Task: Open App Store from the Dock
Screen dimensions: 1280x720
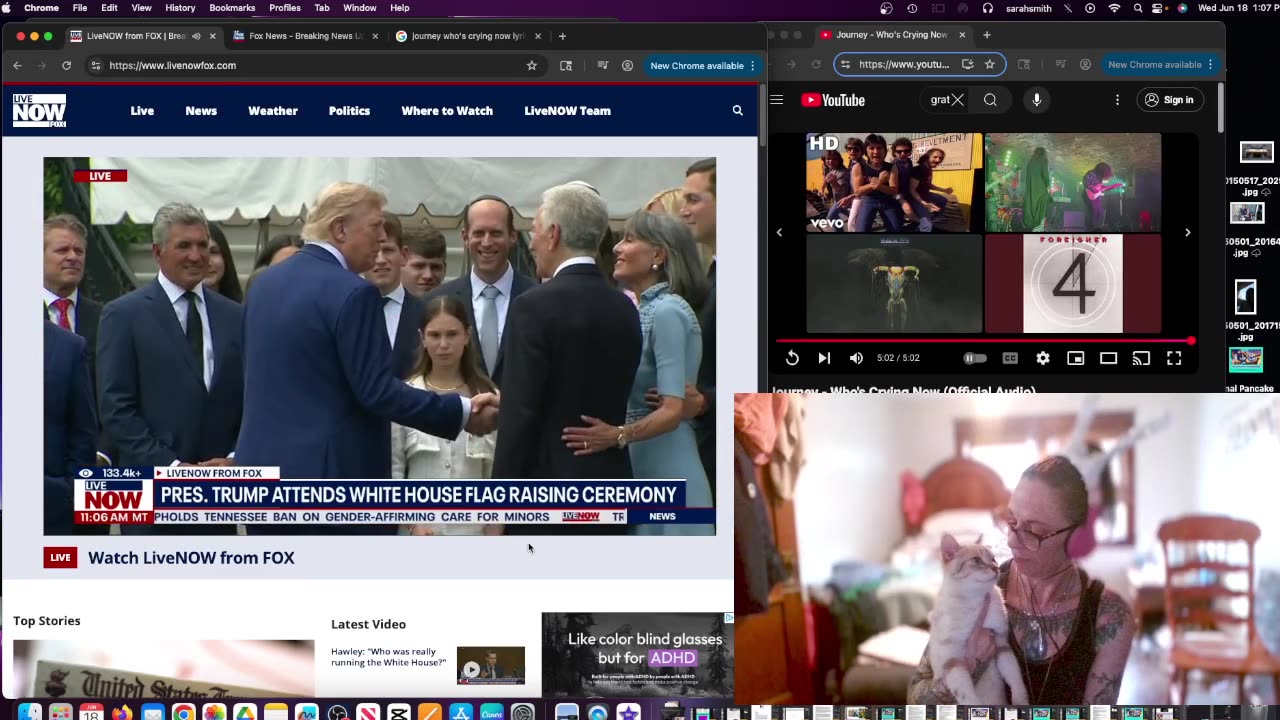Action: [x=460, y=713]
